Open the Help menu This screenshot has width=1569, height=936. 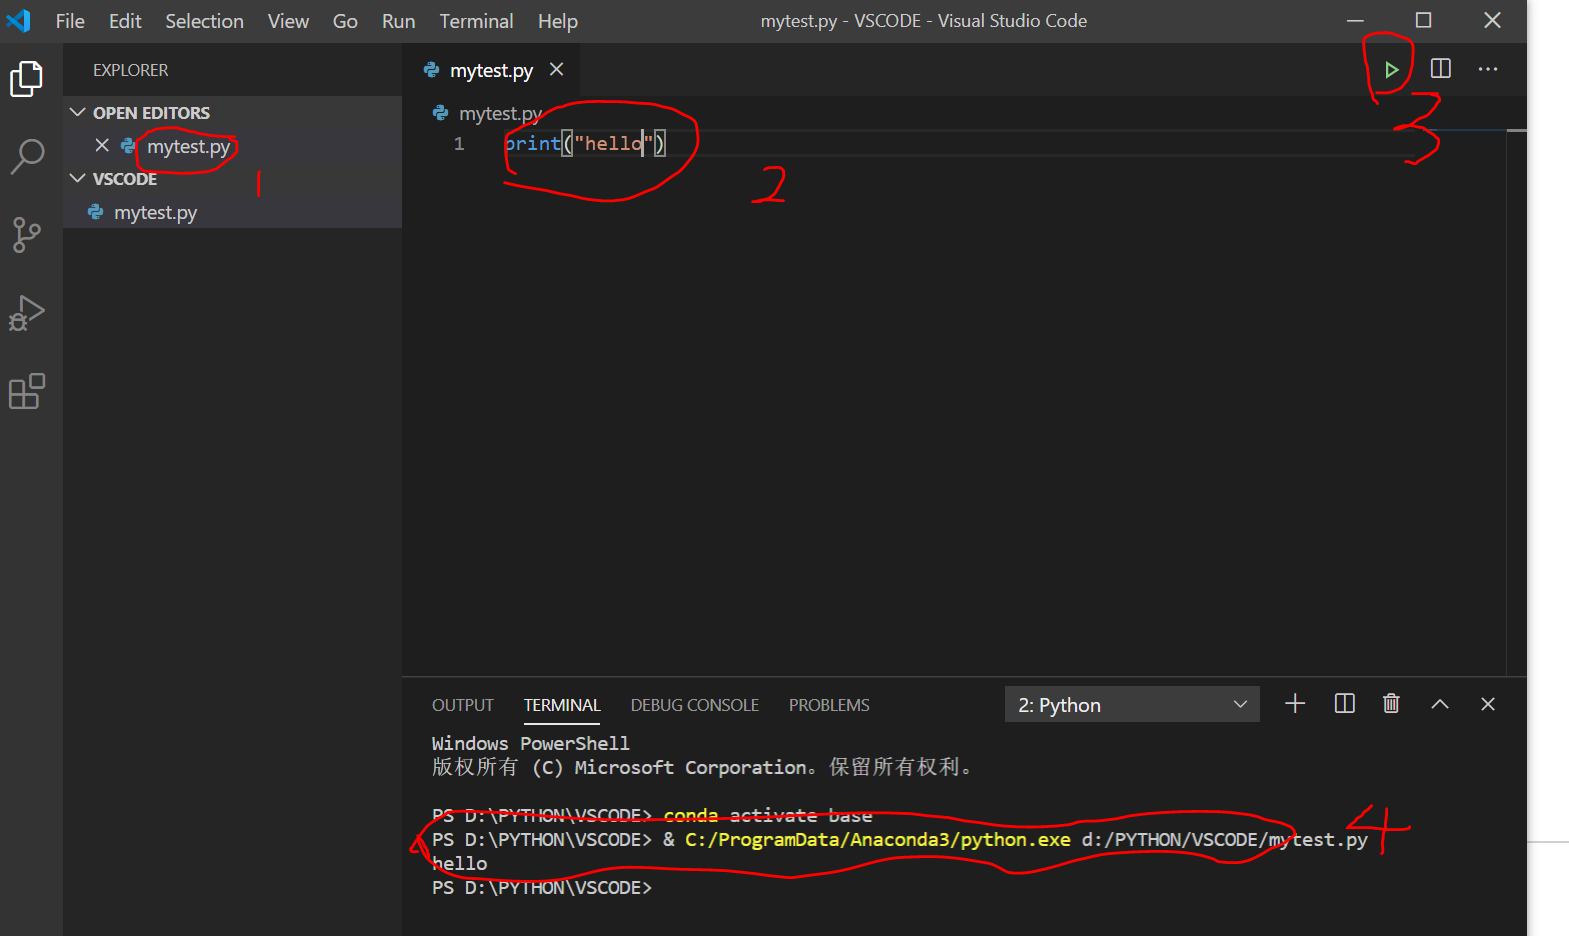pyautogui.click(x=557, y=21)
